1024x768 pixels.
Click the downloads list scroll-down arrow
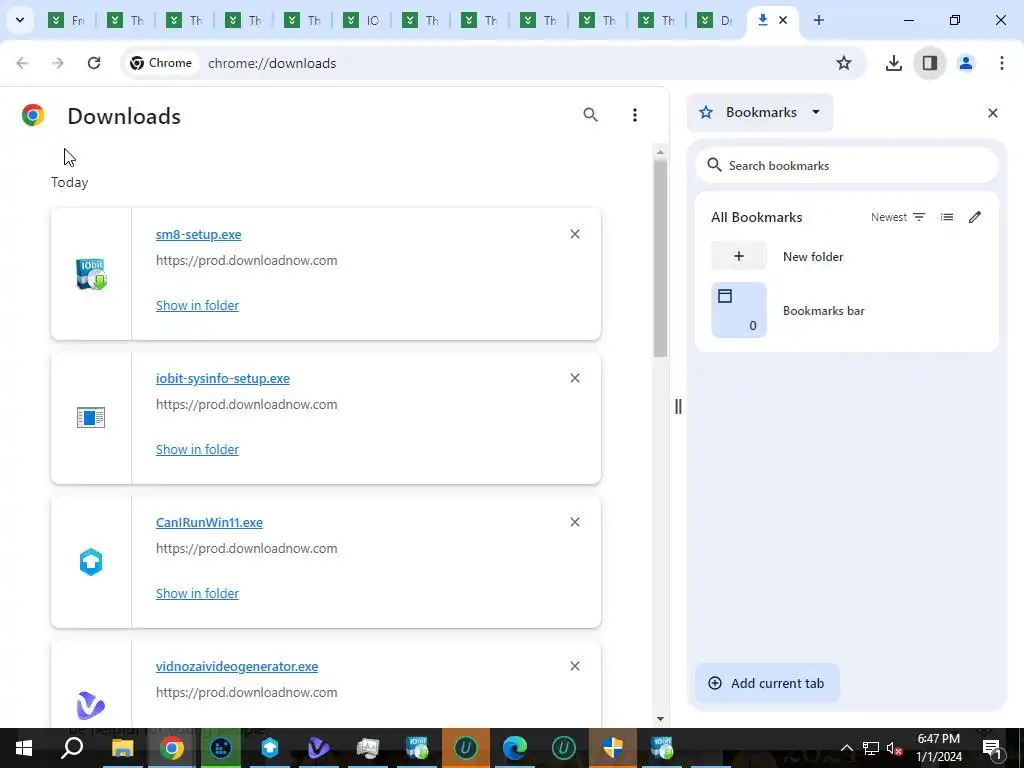660,719
